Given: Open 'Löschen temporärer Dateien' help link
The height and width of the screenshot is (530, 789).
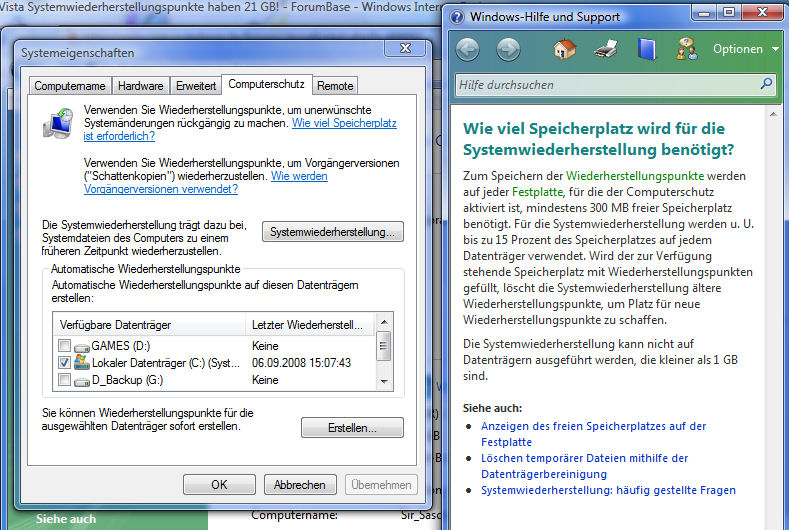Looking at the screenshot, I should (585, 466).
